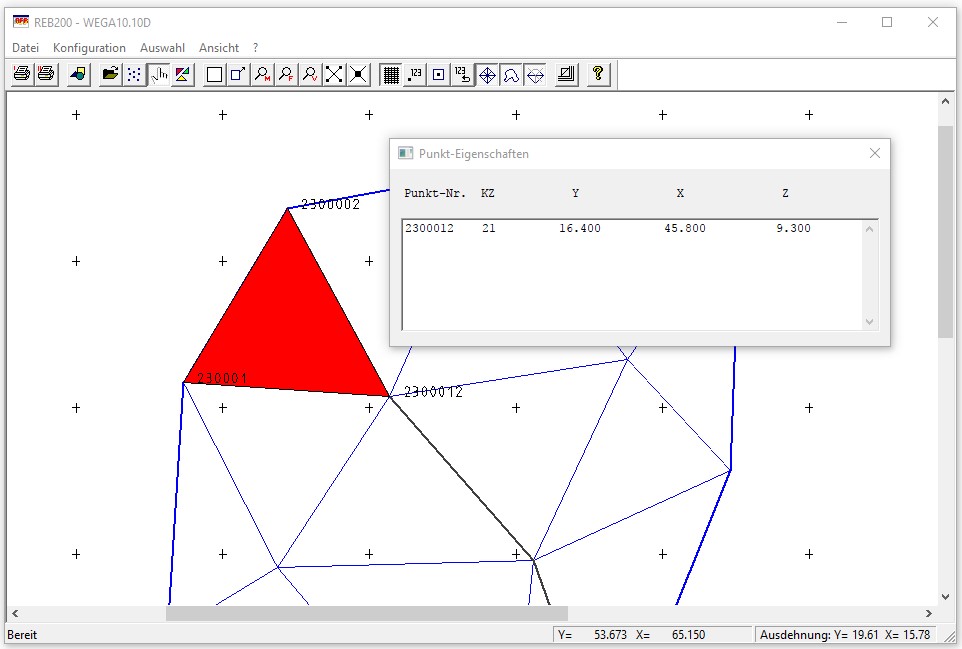Viewport: 962px width, 649px height.
Task: Open the Ansicht menu
Action: point(218,48)
